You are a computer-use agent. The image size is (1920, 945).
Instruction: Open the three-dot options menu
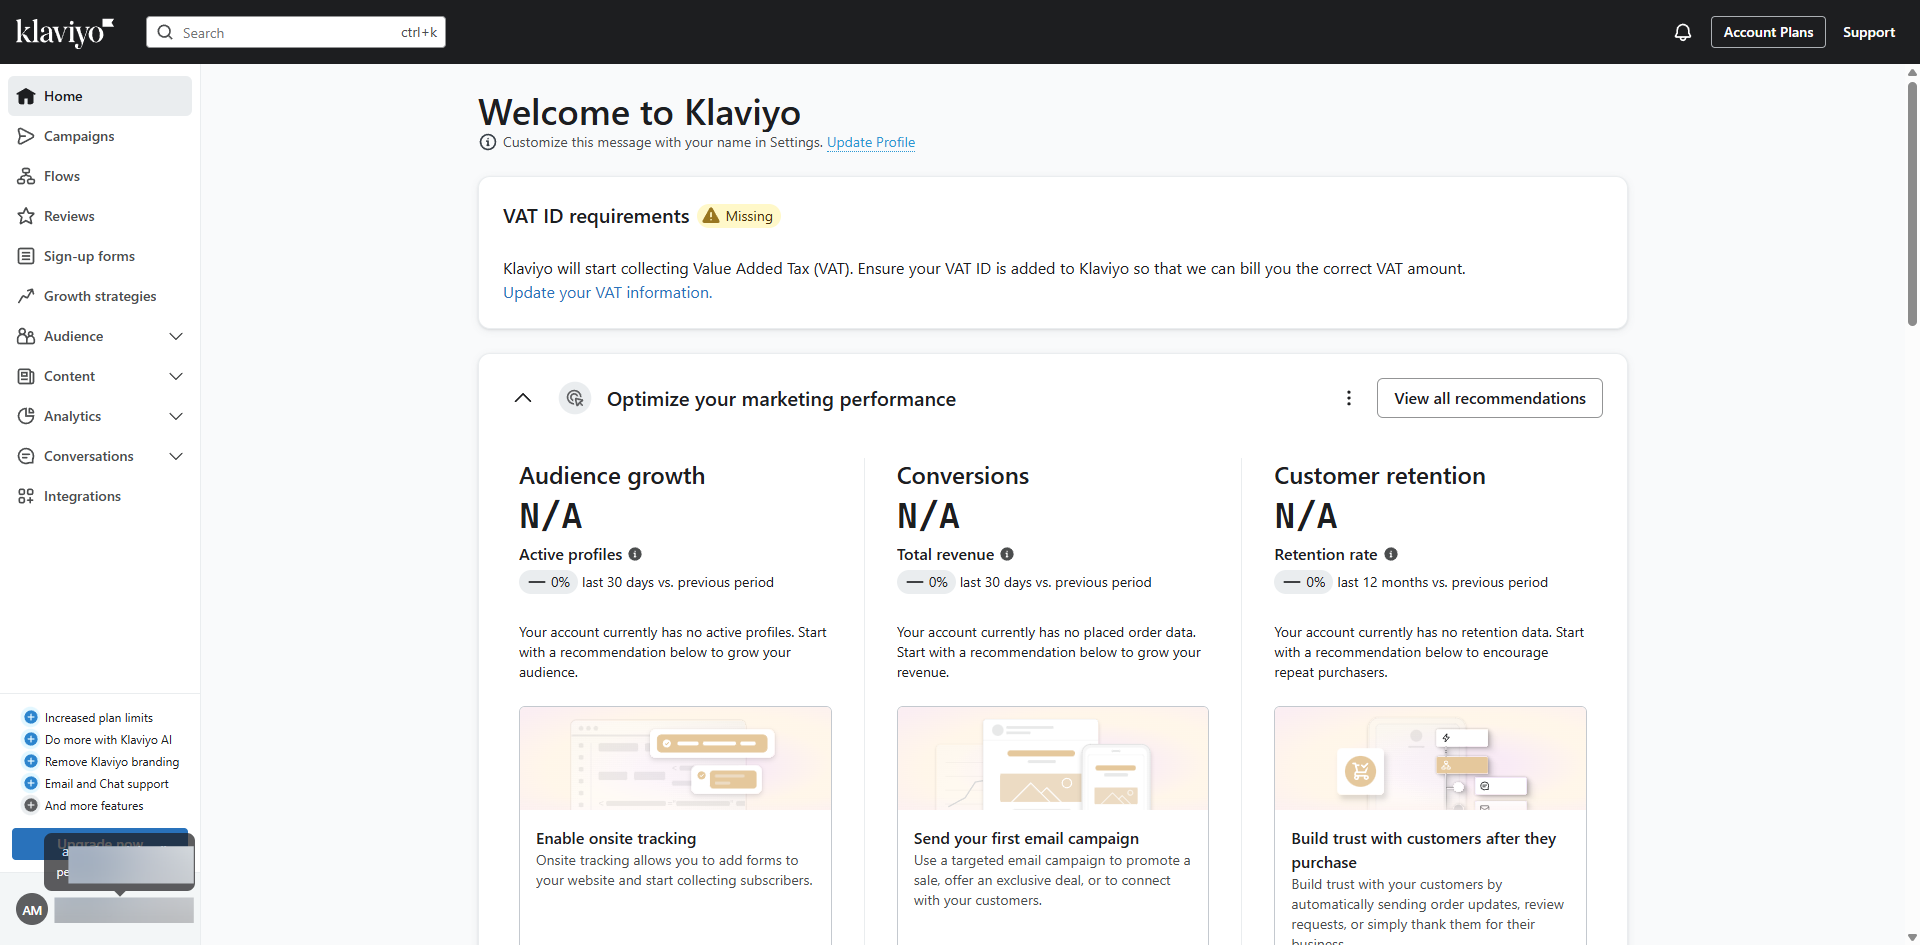(x=1349, y=398)
